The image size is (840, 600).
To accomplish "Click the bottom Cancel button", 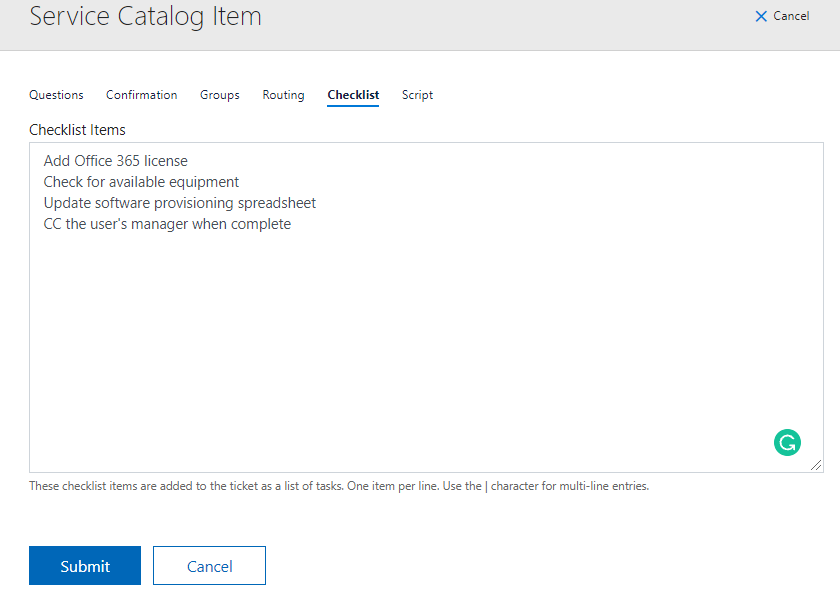I will click(x=209, y=566).
